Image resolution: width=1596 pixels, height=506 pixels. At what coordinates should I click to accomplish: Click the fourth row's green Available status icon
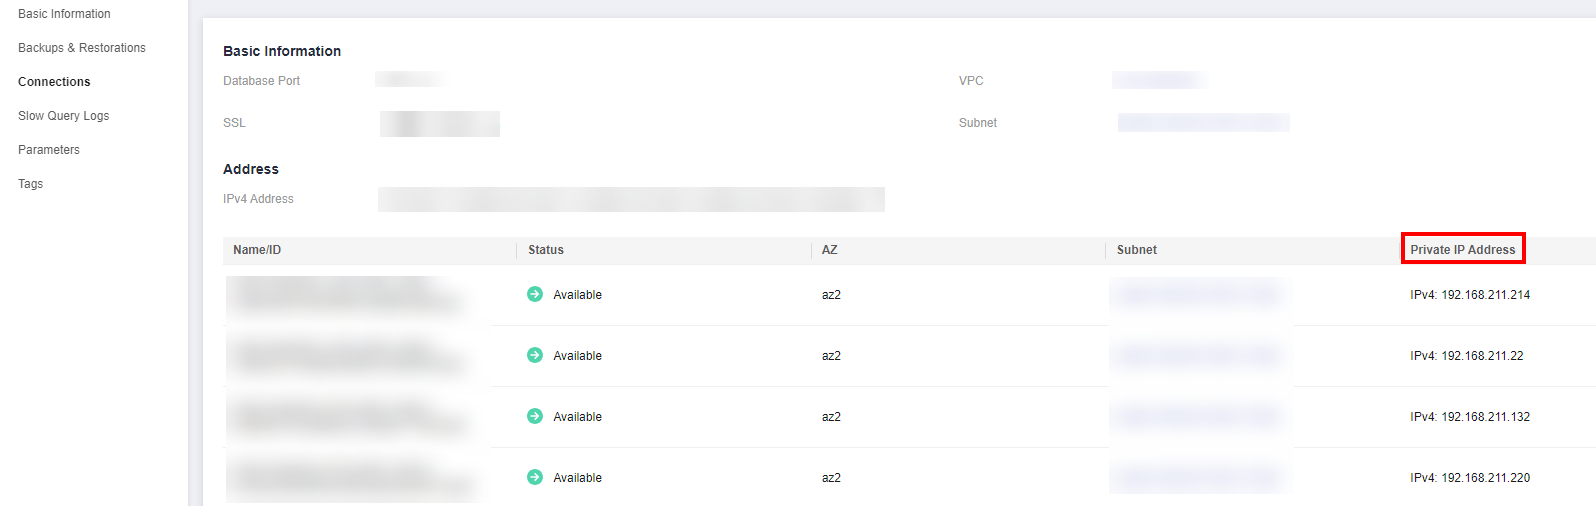tap(535, 477)
